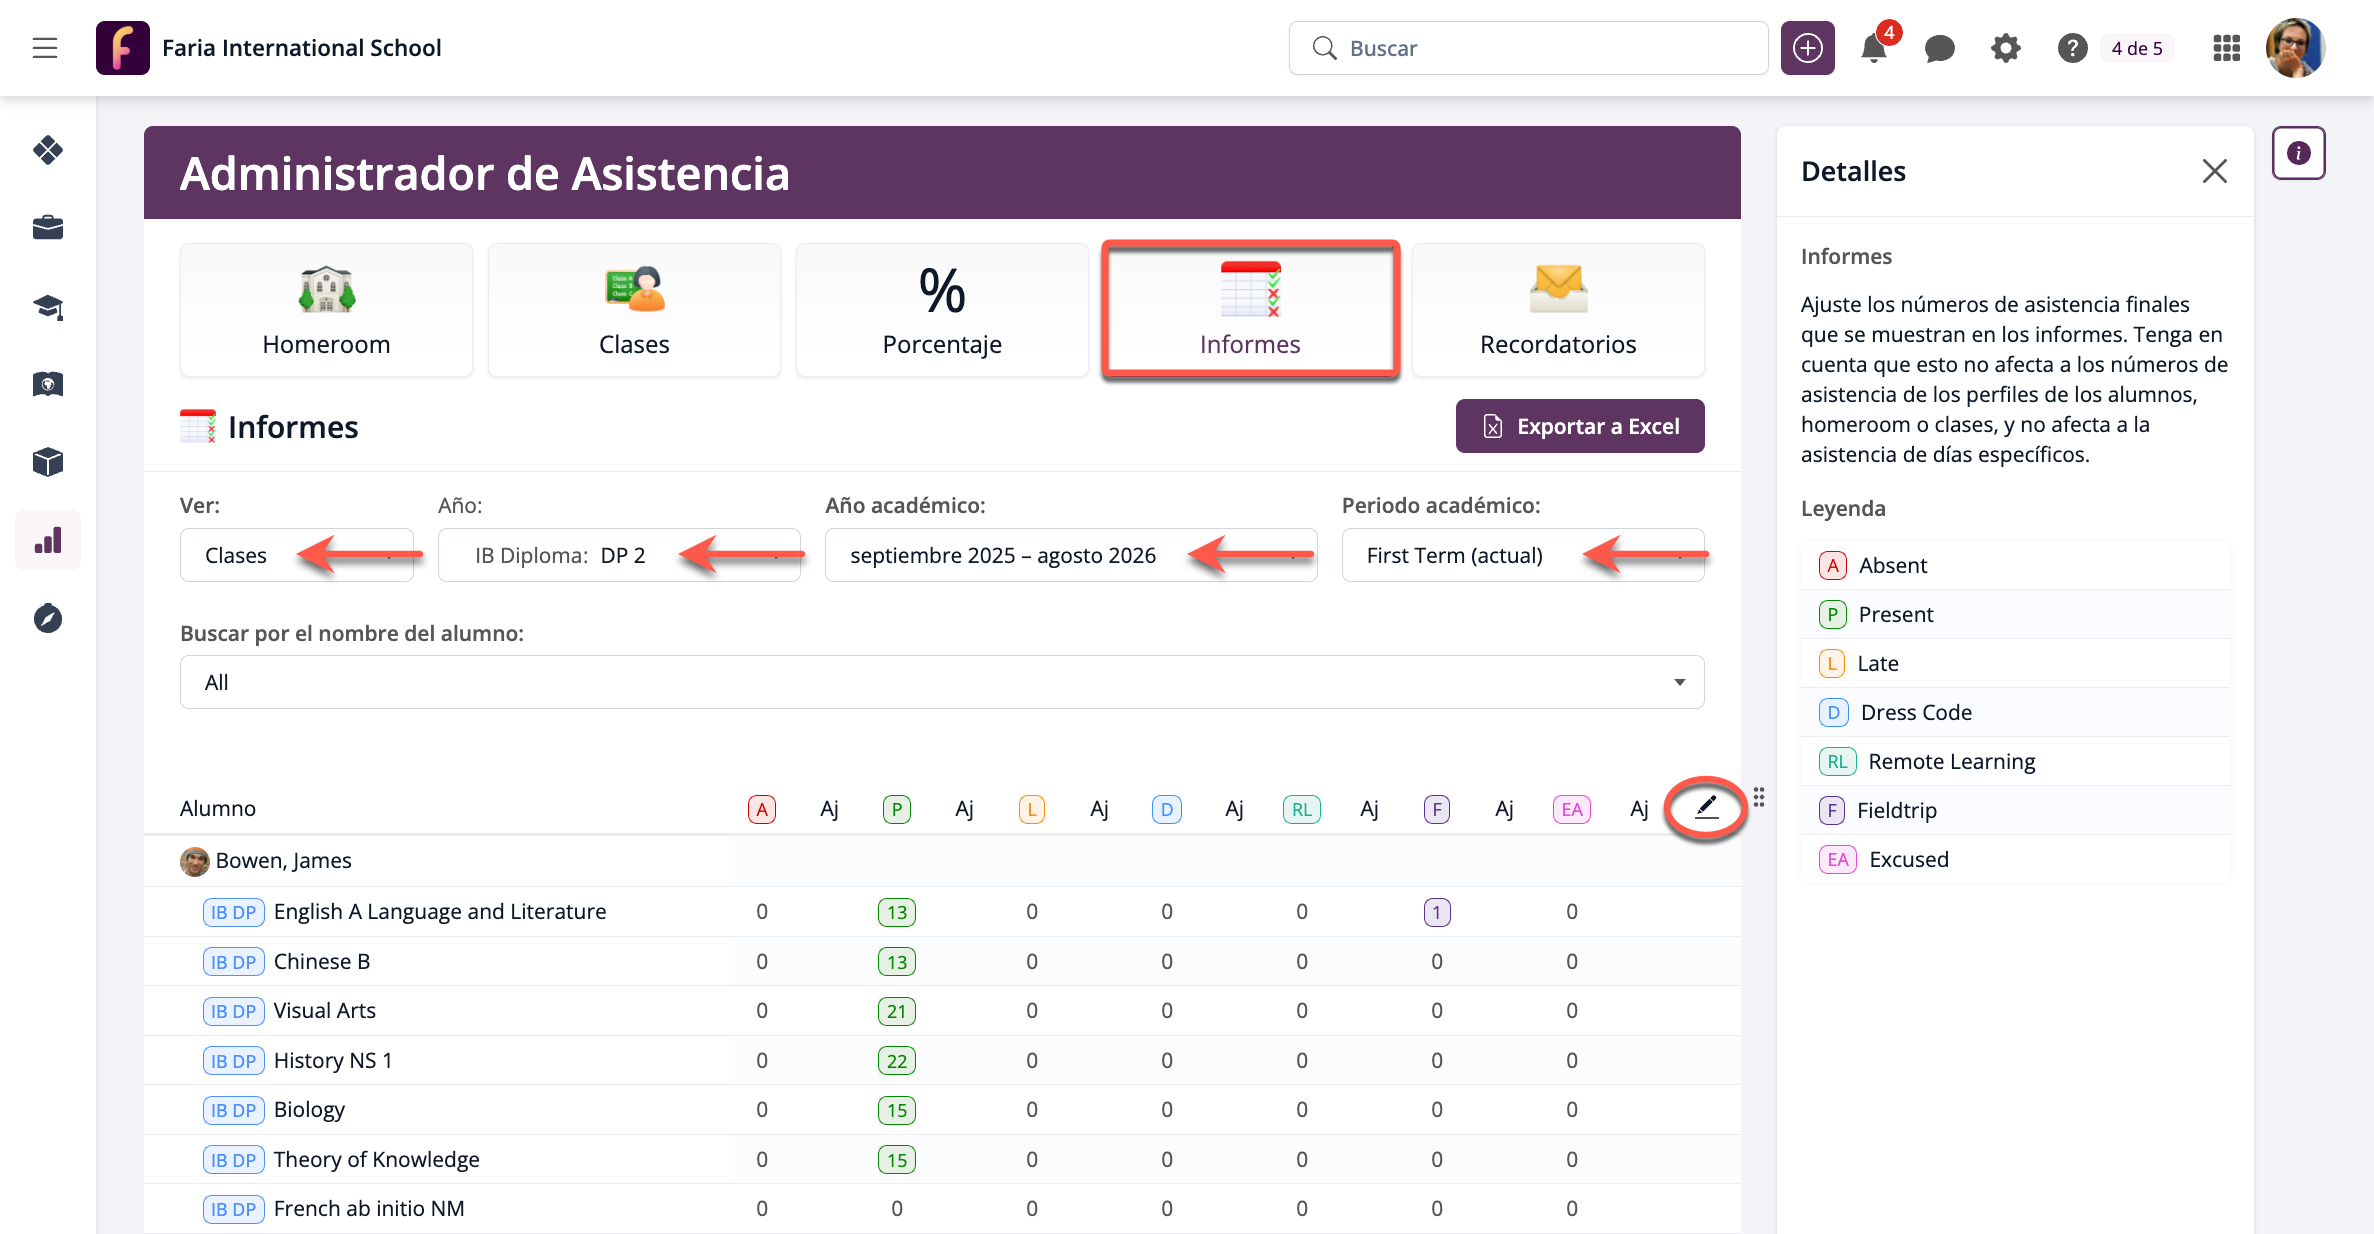
Task: Click the graduation cap sidebar icon
Action: tap(48, 307)
